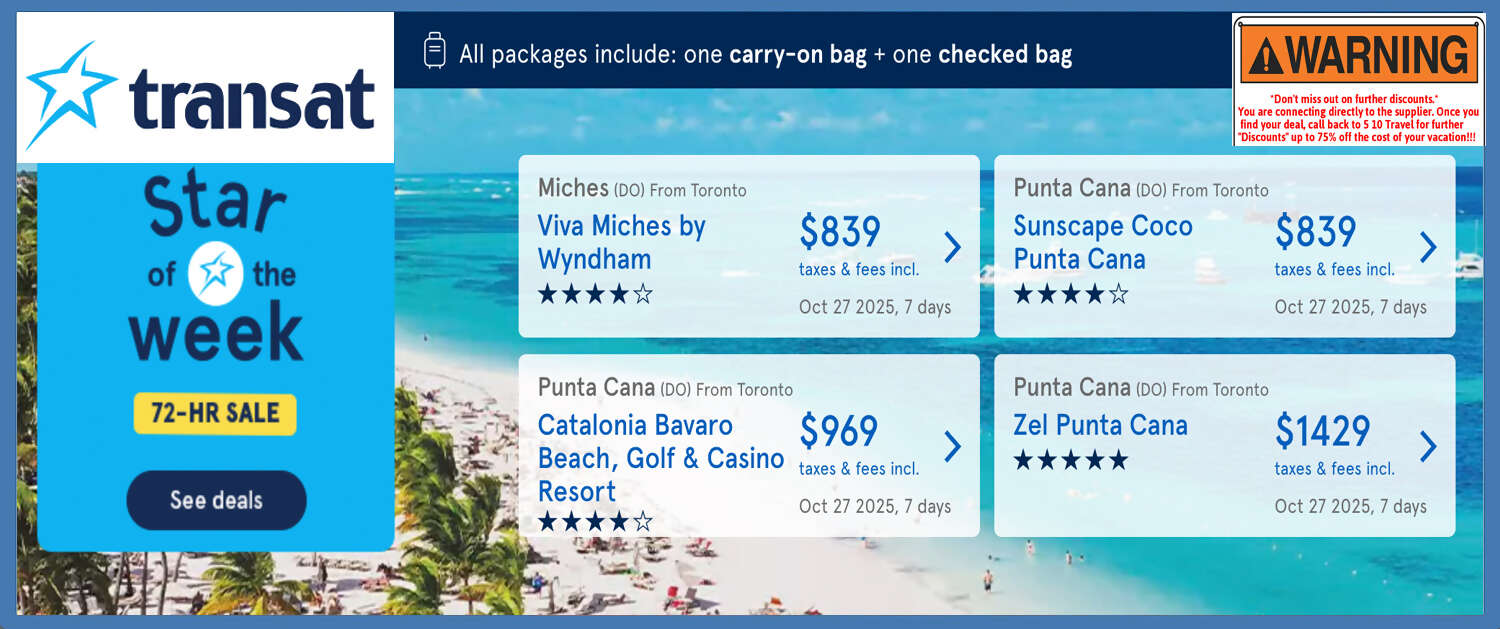1500x629 pixels.
Task: Open the Zel Punta Cana hotel link
Action: (1100, 425)
